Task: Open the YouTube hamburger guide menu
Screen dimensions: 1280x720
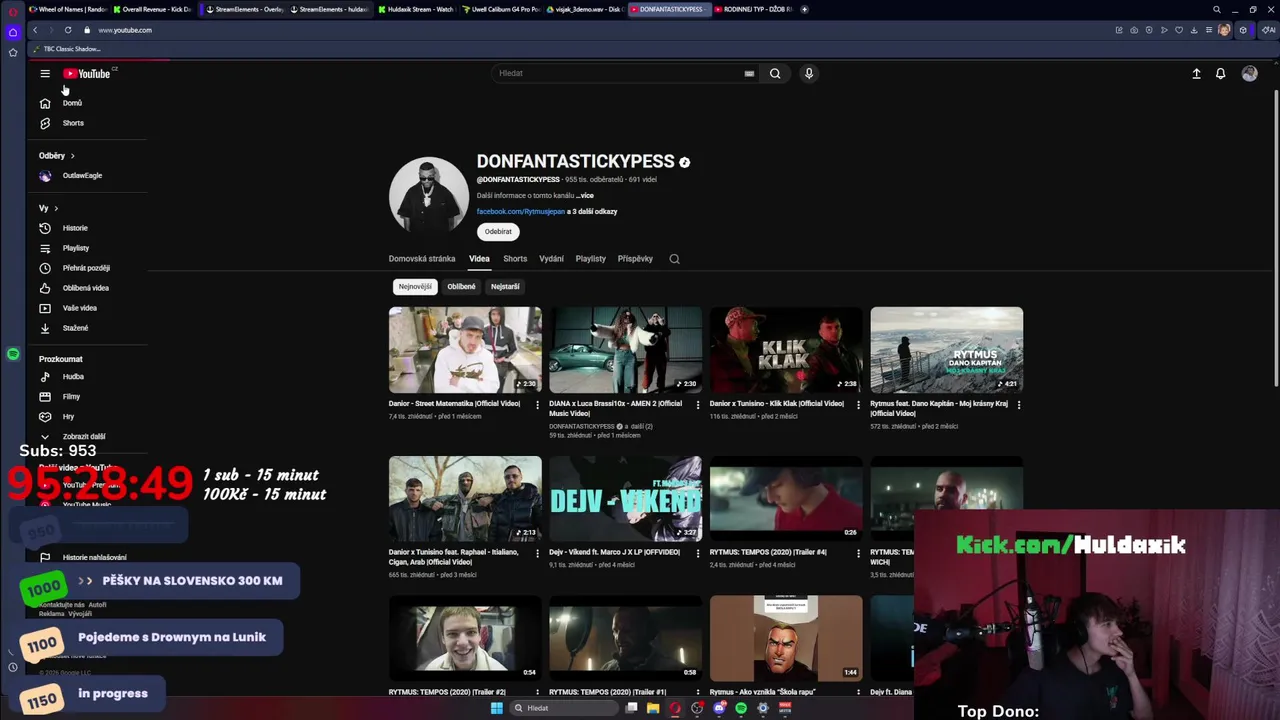Action: [45, 73]
